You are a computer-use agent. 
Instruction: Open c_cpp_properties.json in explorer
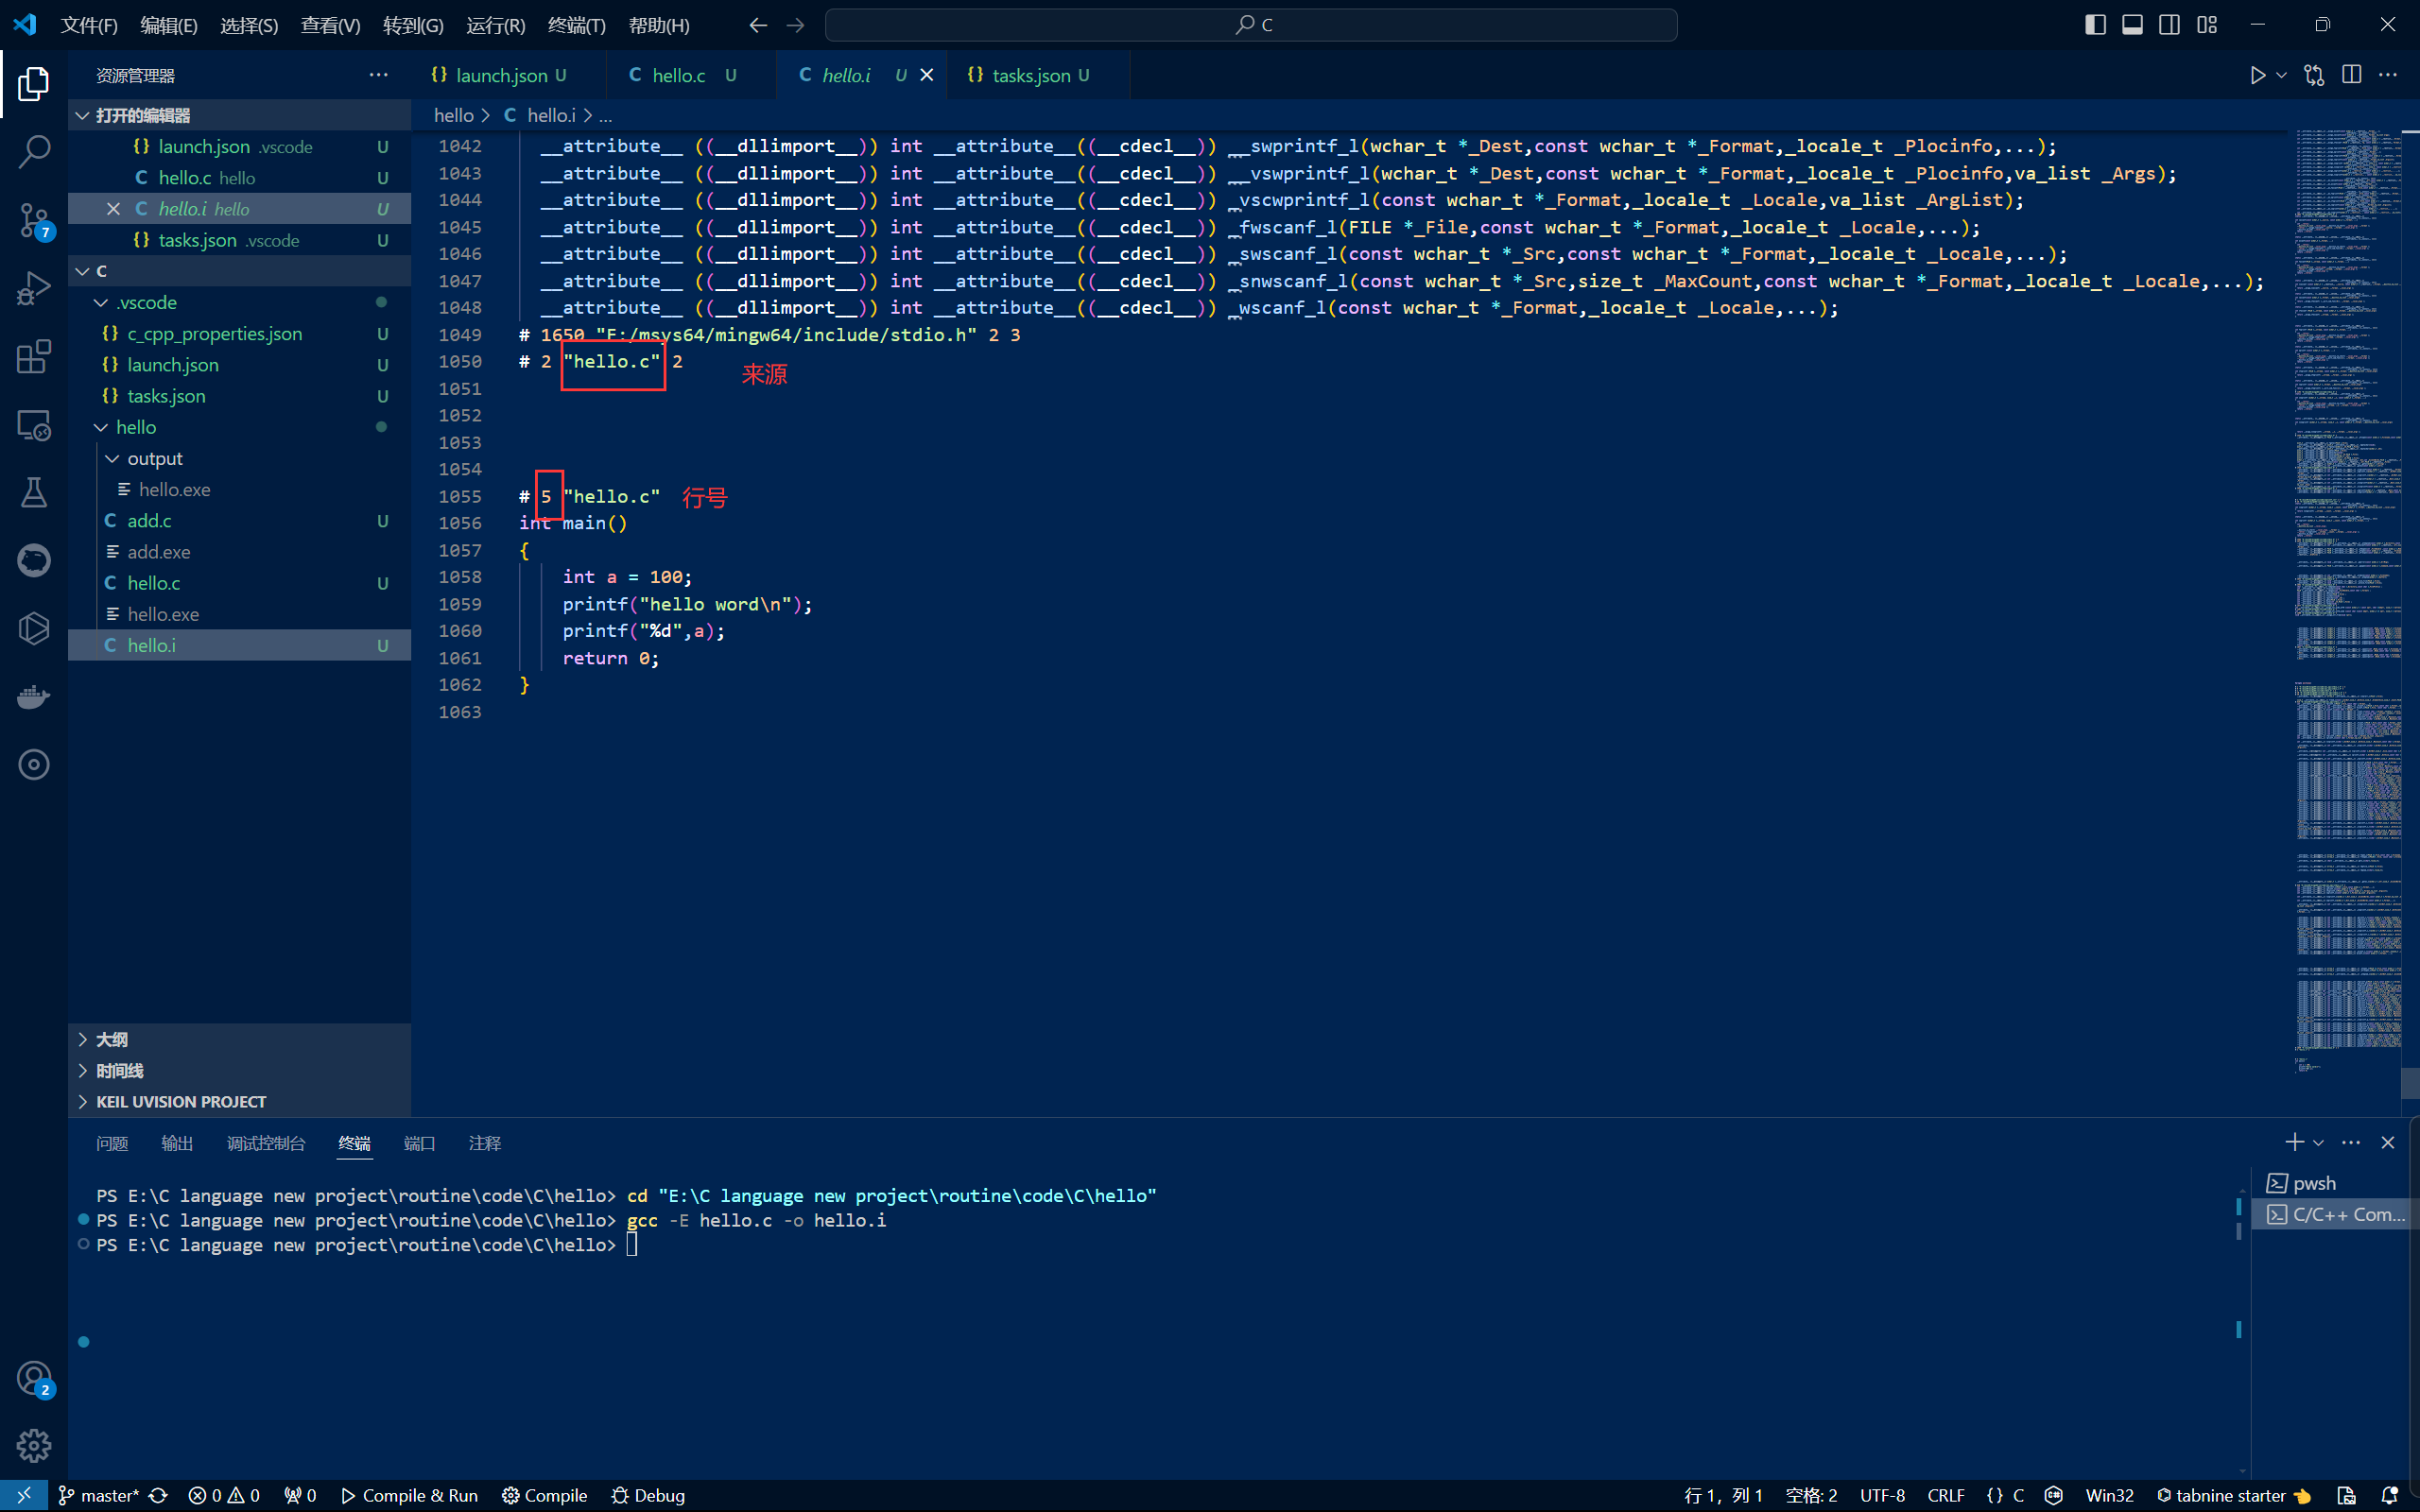[x=239, y=333]
